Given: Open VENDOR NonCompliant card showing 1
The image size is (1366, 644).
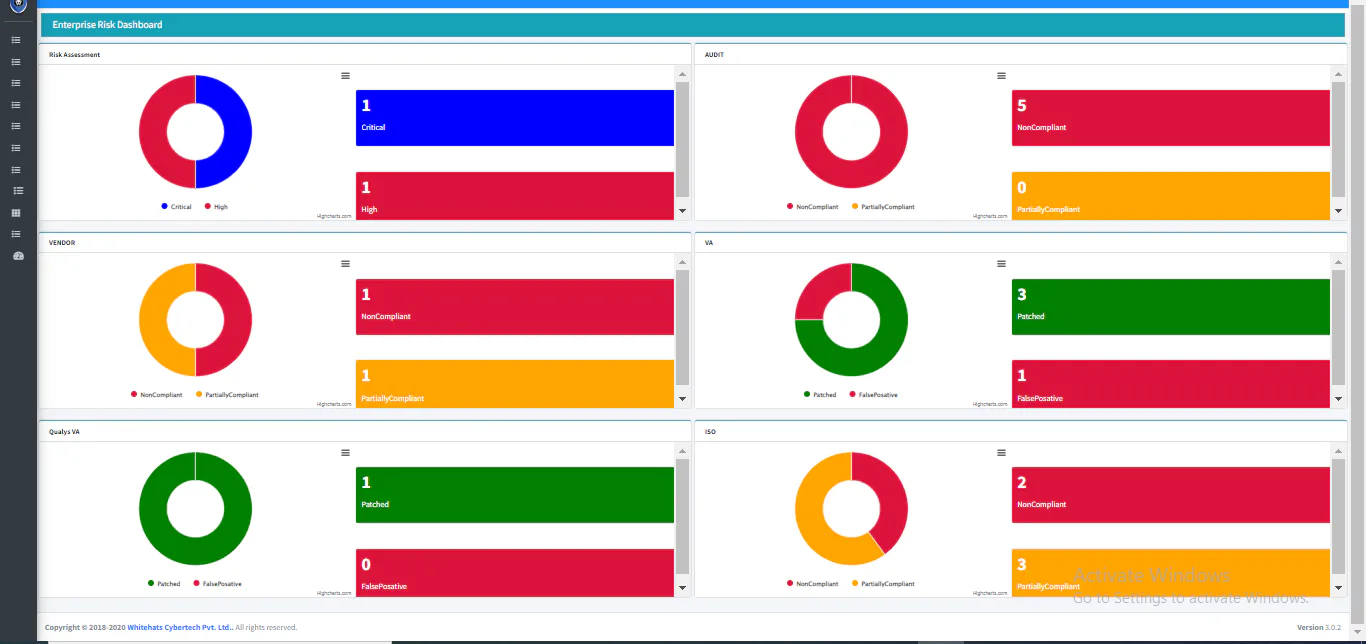Looking at the screenshot, I should tap(515, 307).
